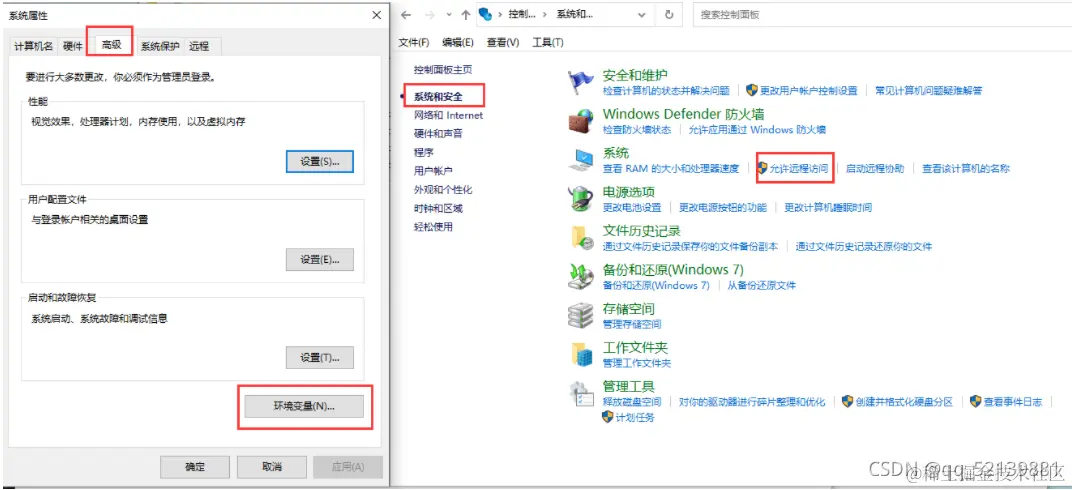Switch to the 系统保护 tab
The width and height of the screenshot is (1072, 490).
coord(160,46)
